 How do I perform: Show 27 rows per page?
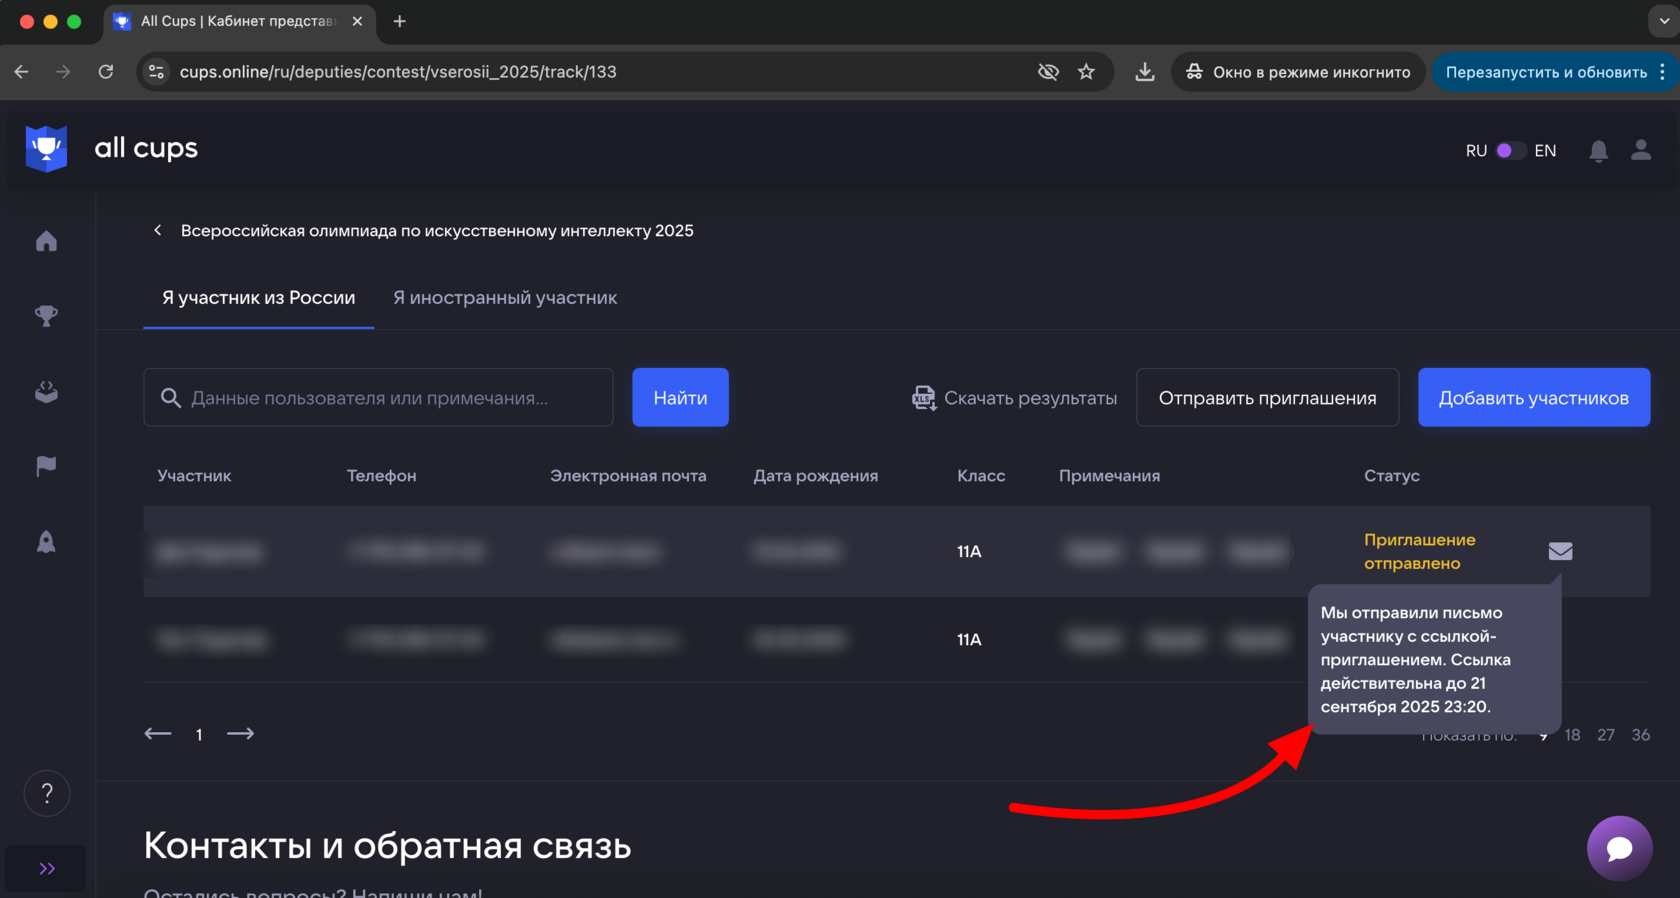click(1606, 735)
